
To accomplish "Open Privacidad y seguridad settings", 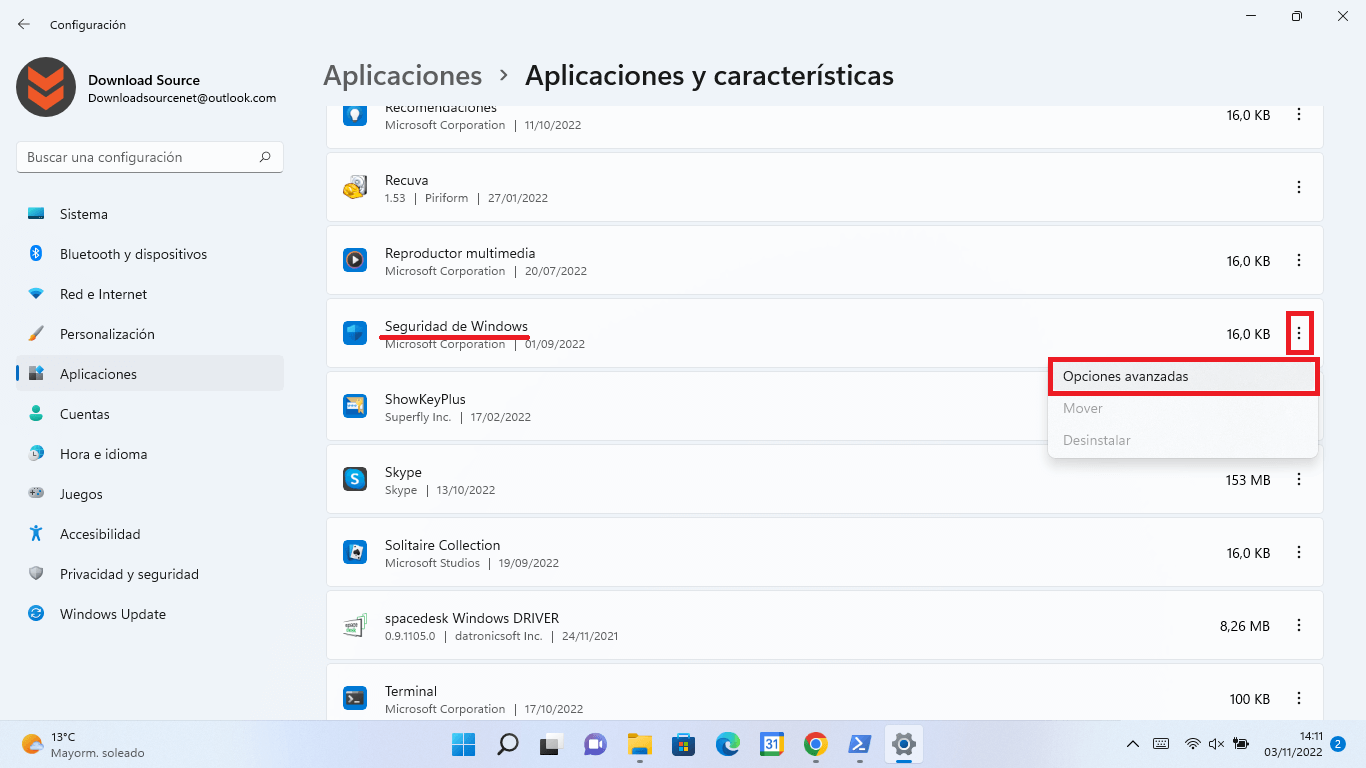I will pyautogui.click(x=150, y=574).
